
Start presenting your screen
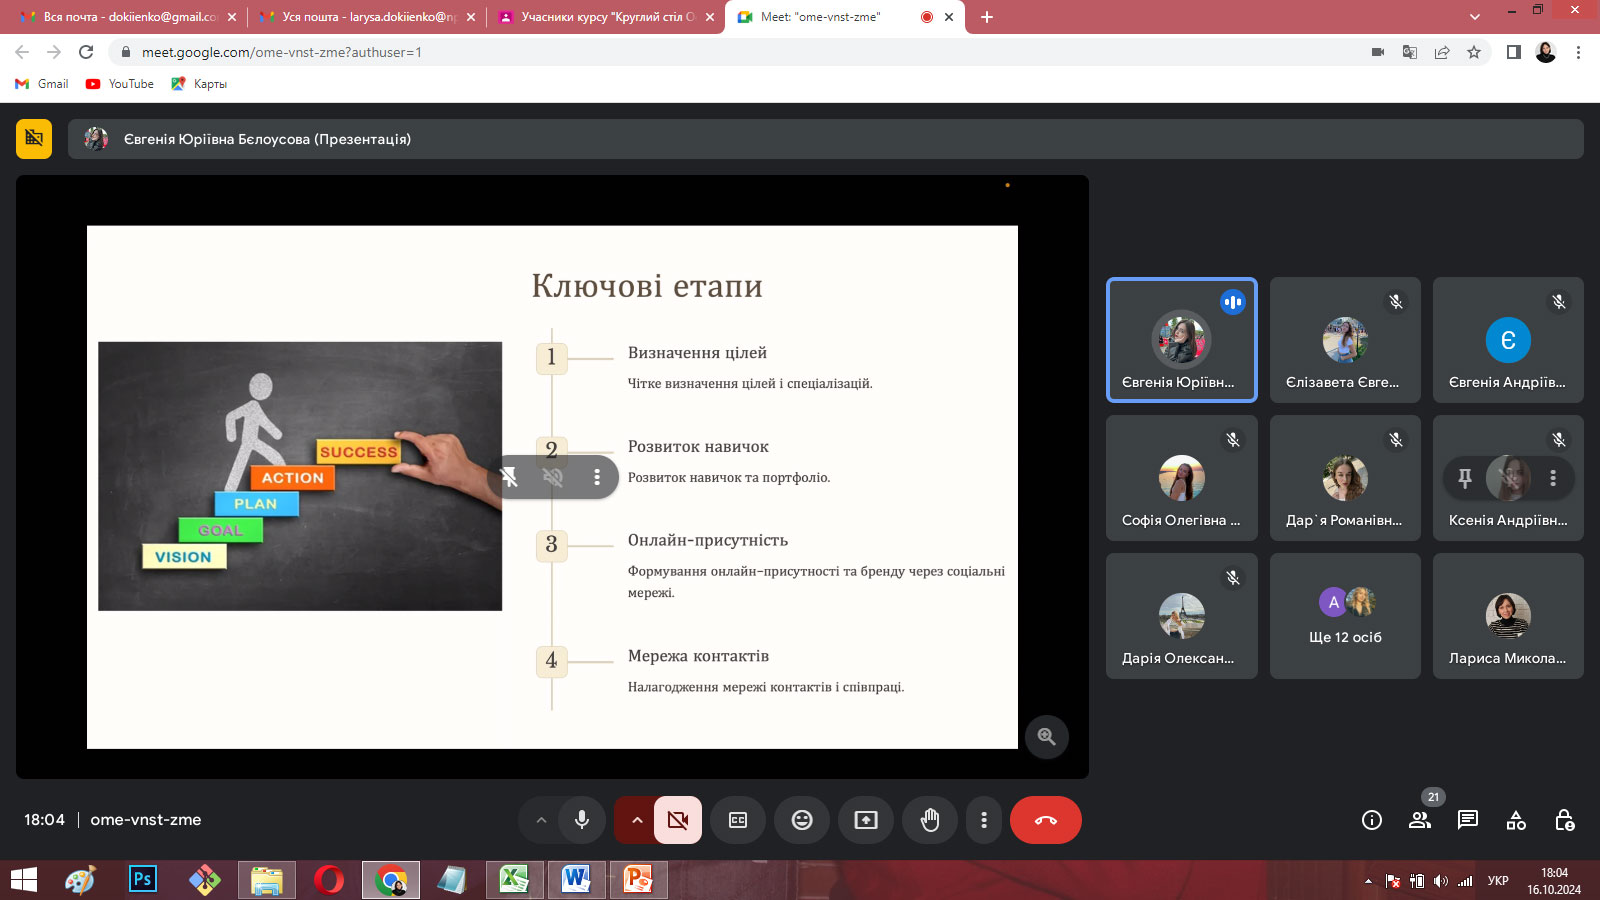coord(866,820)
